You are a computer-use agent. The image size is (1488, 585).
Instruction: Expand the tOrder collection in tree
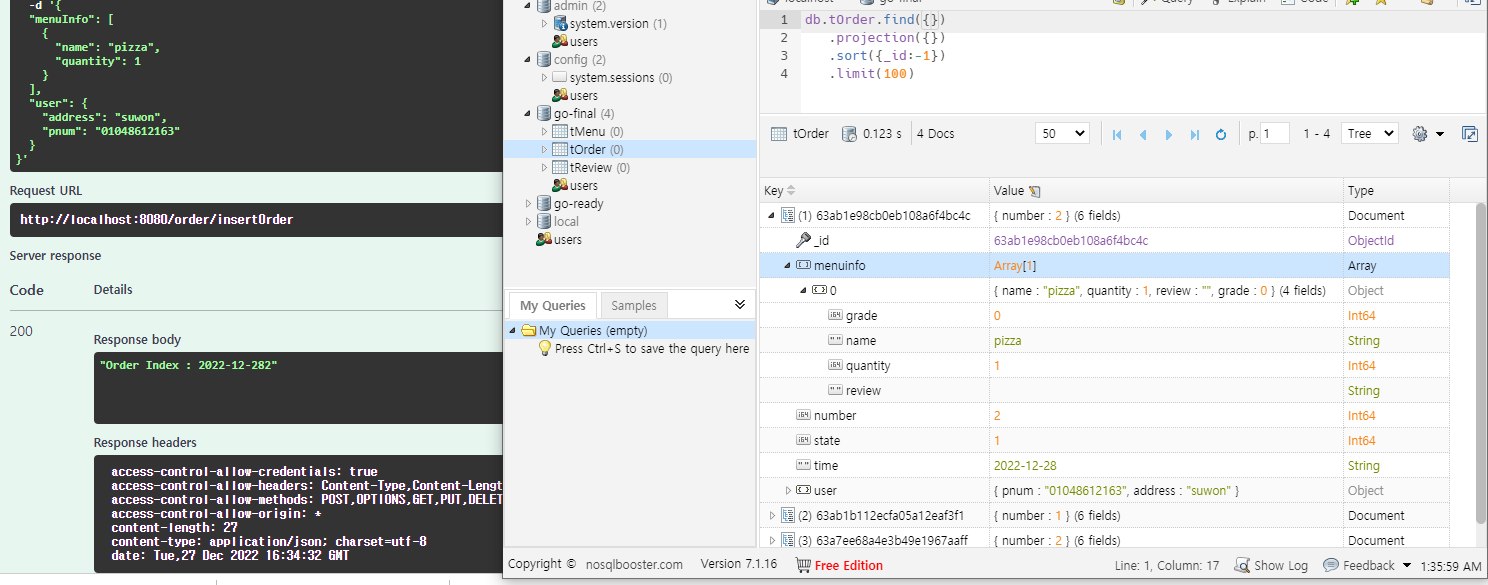click(x=544, y=150)
